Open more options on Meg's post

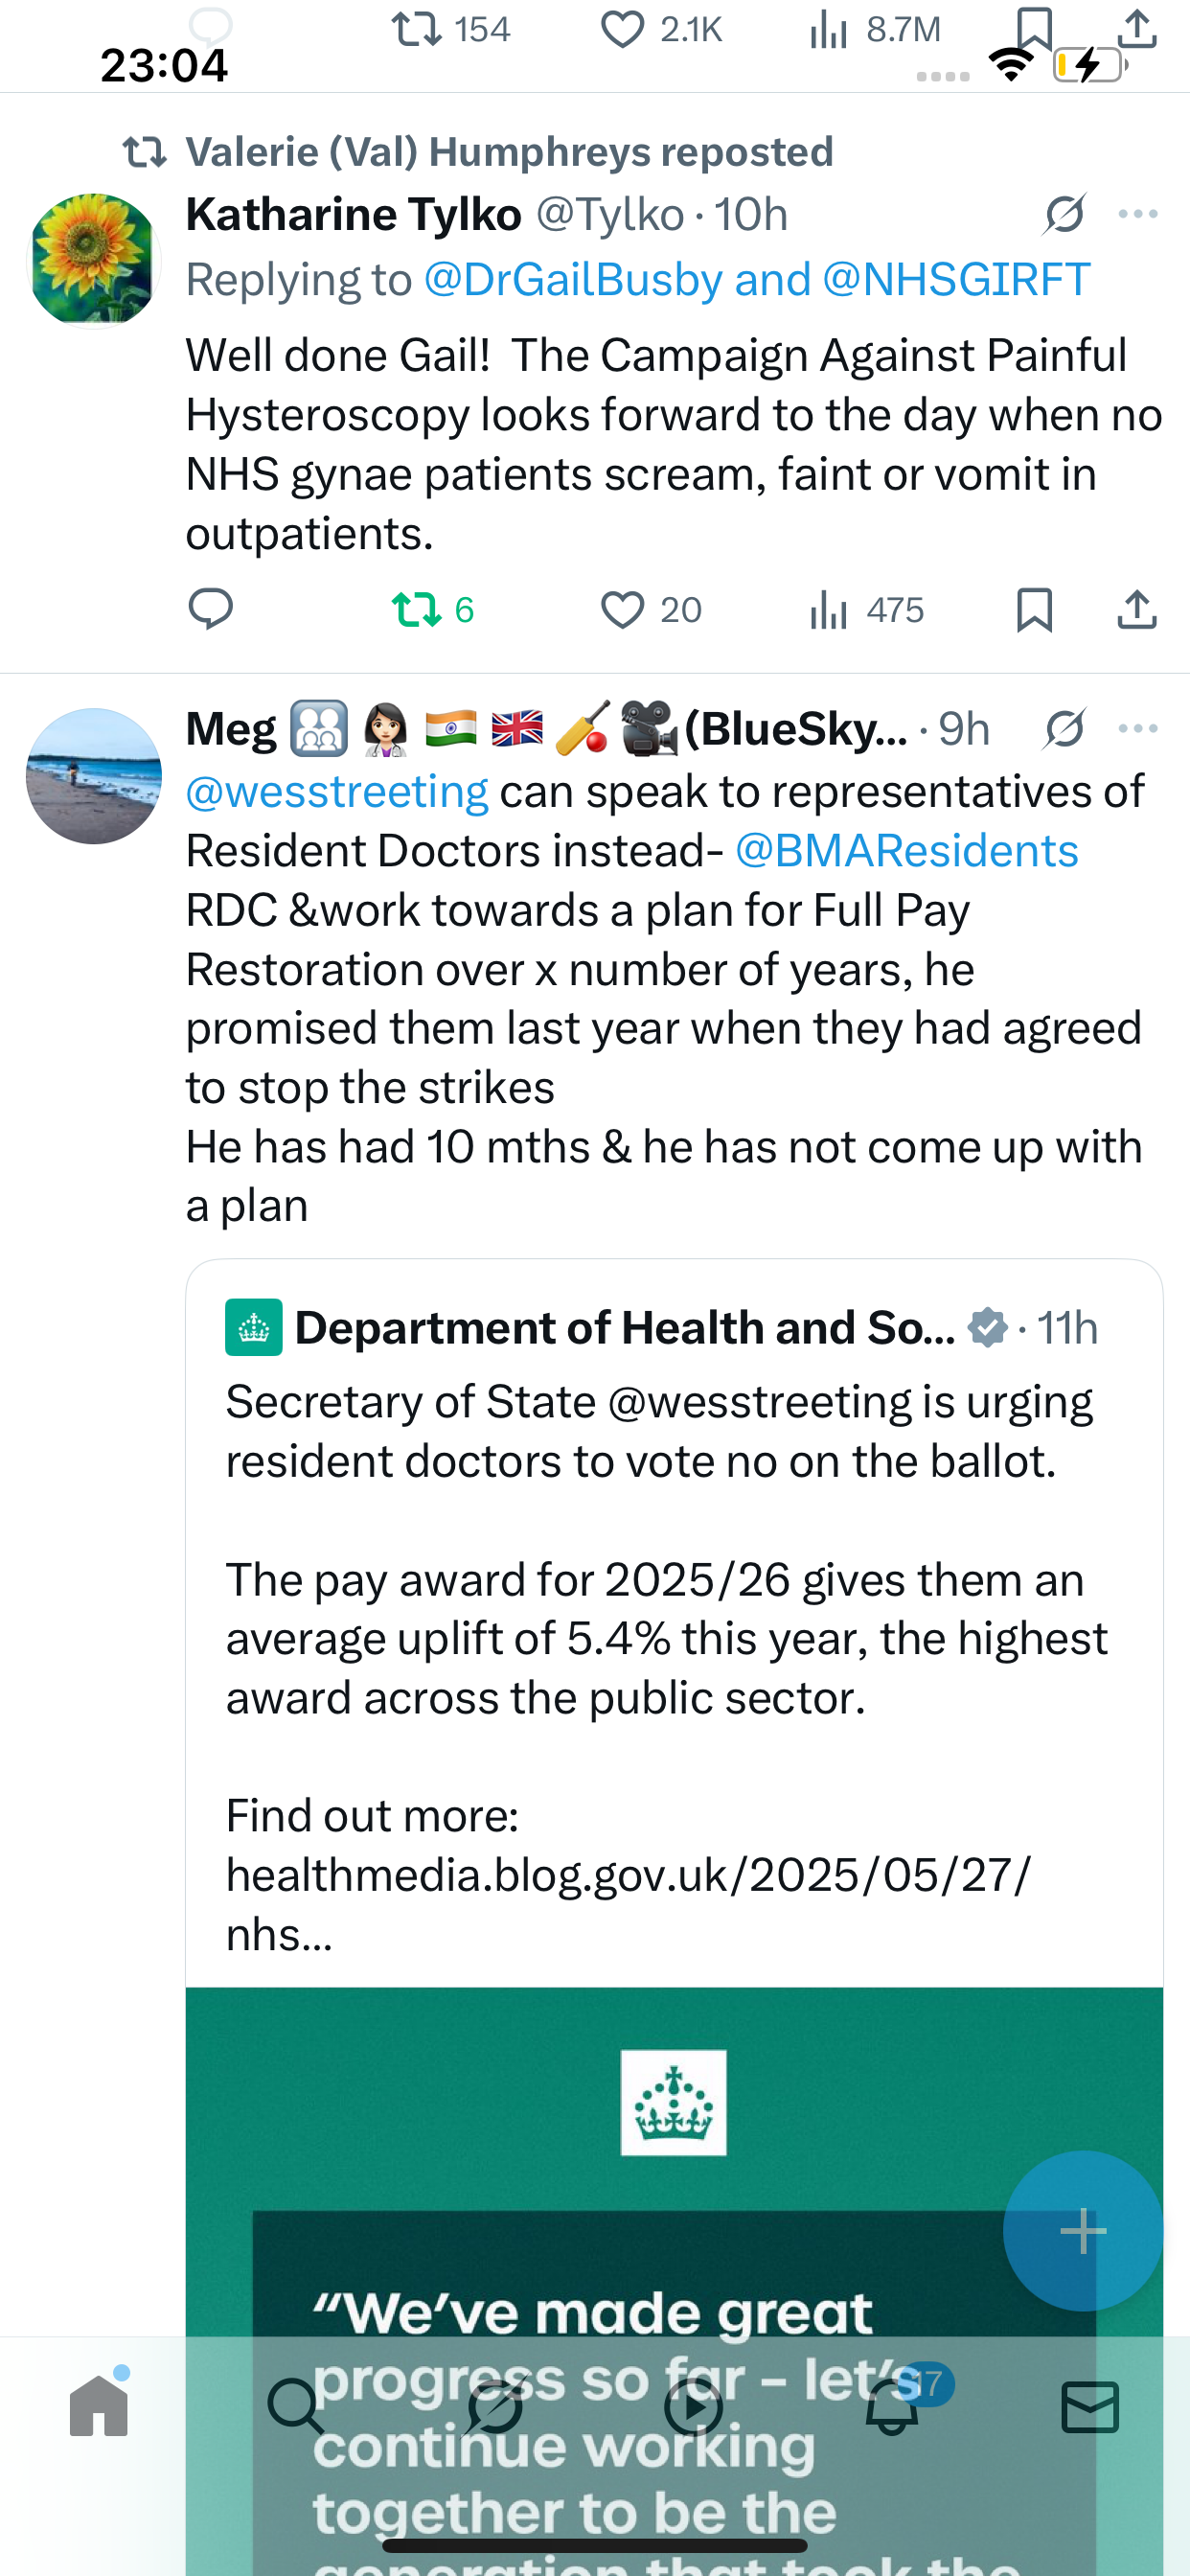(x=1138, y=728)
